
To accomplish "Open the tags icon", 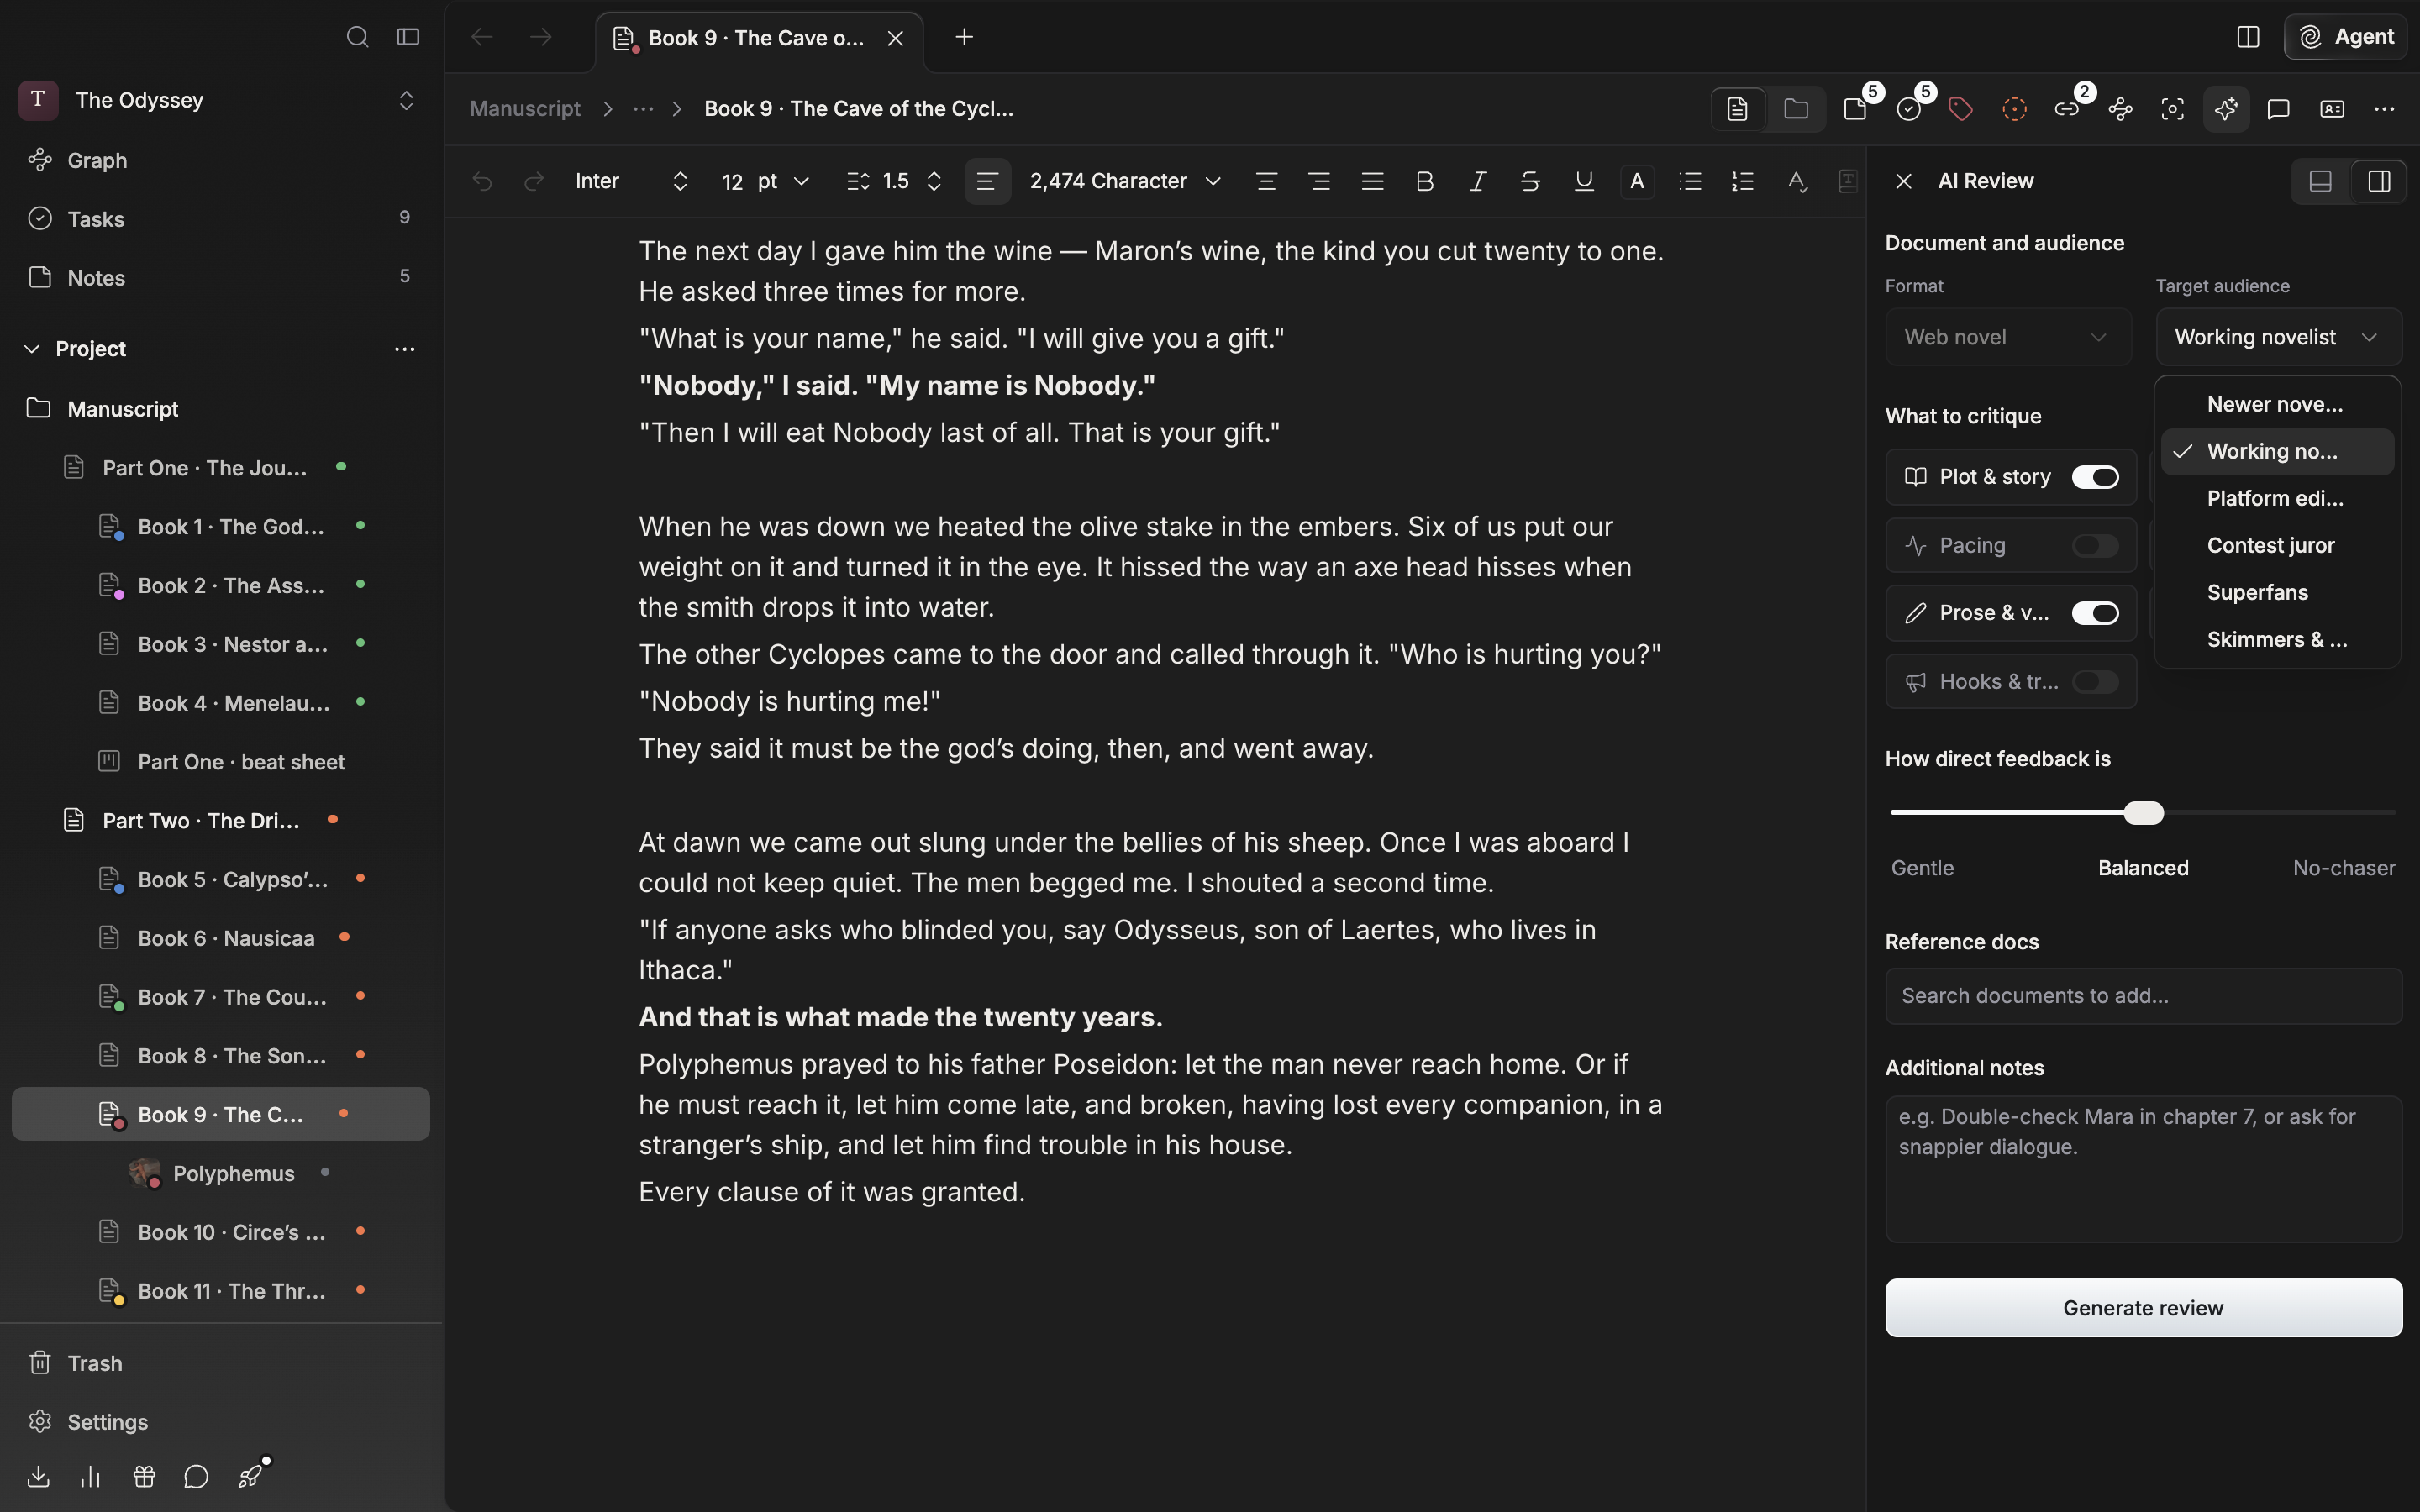I will coord(1961,109).
